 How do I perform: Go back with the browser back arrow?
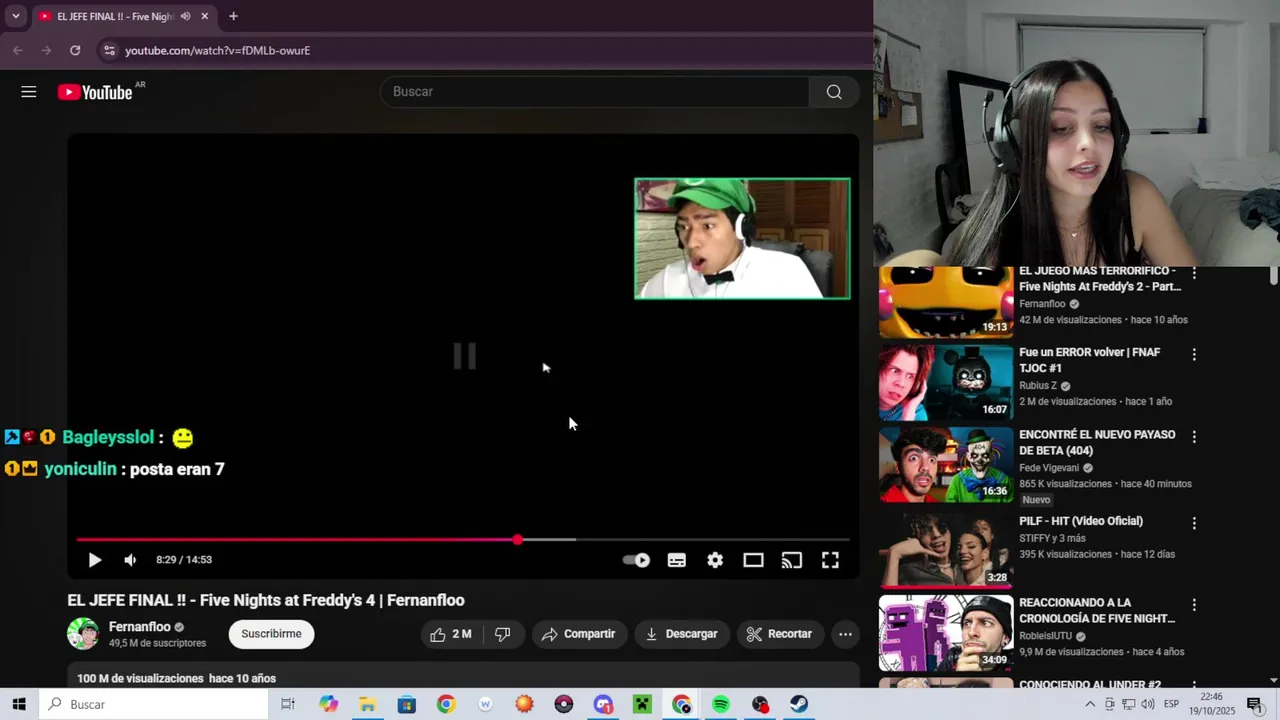(17, 50)
